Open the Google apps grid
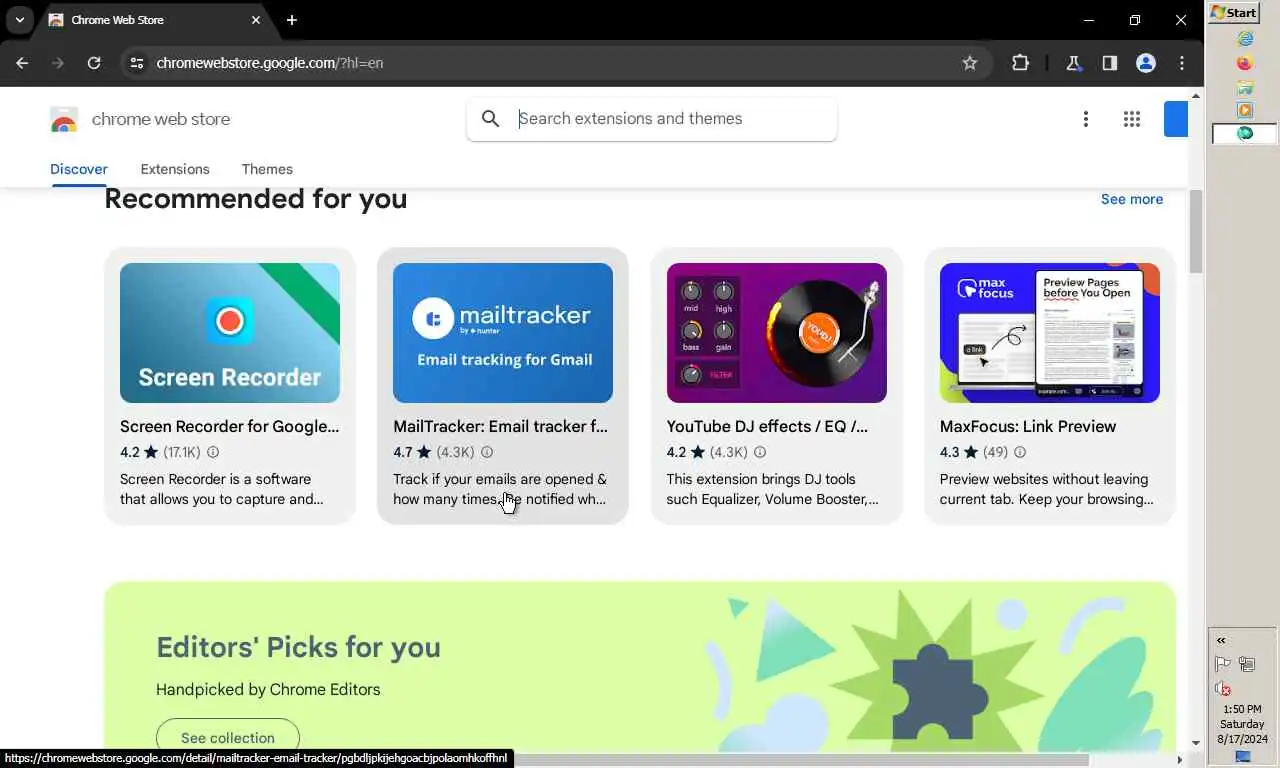The height and width of the screenshot is (768, 1280). point(1132,119)
